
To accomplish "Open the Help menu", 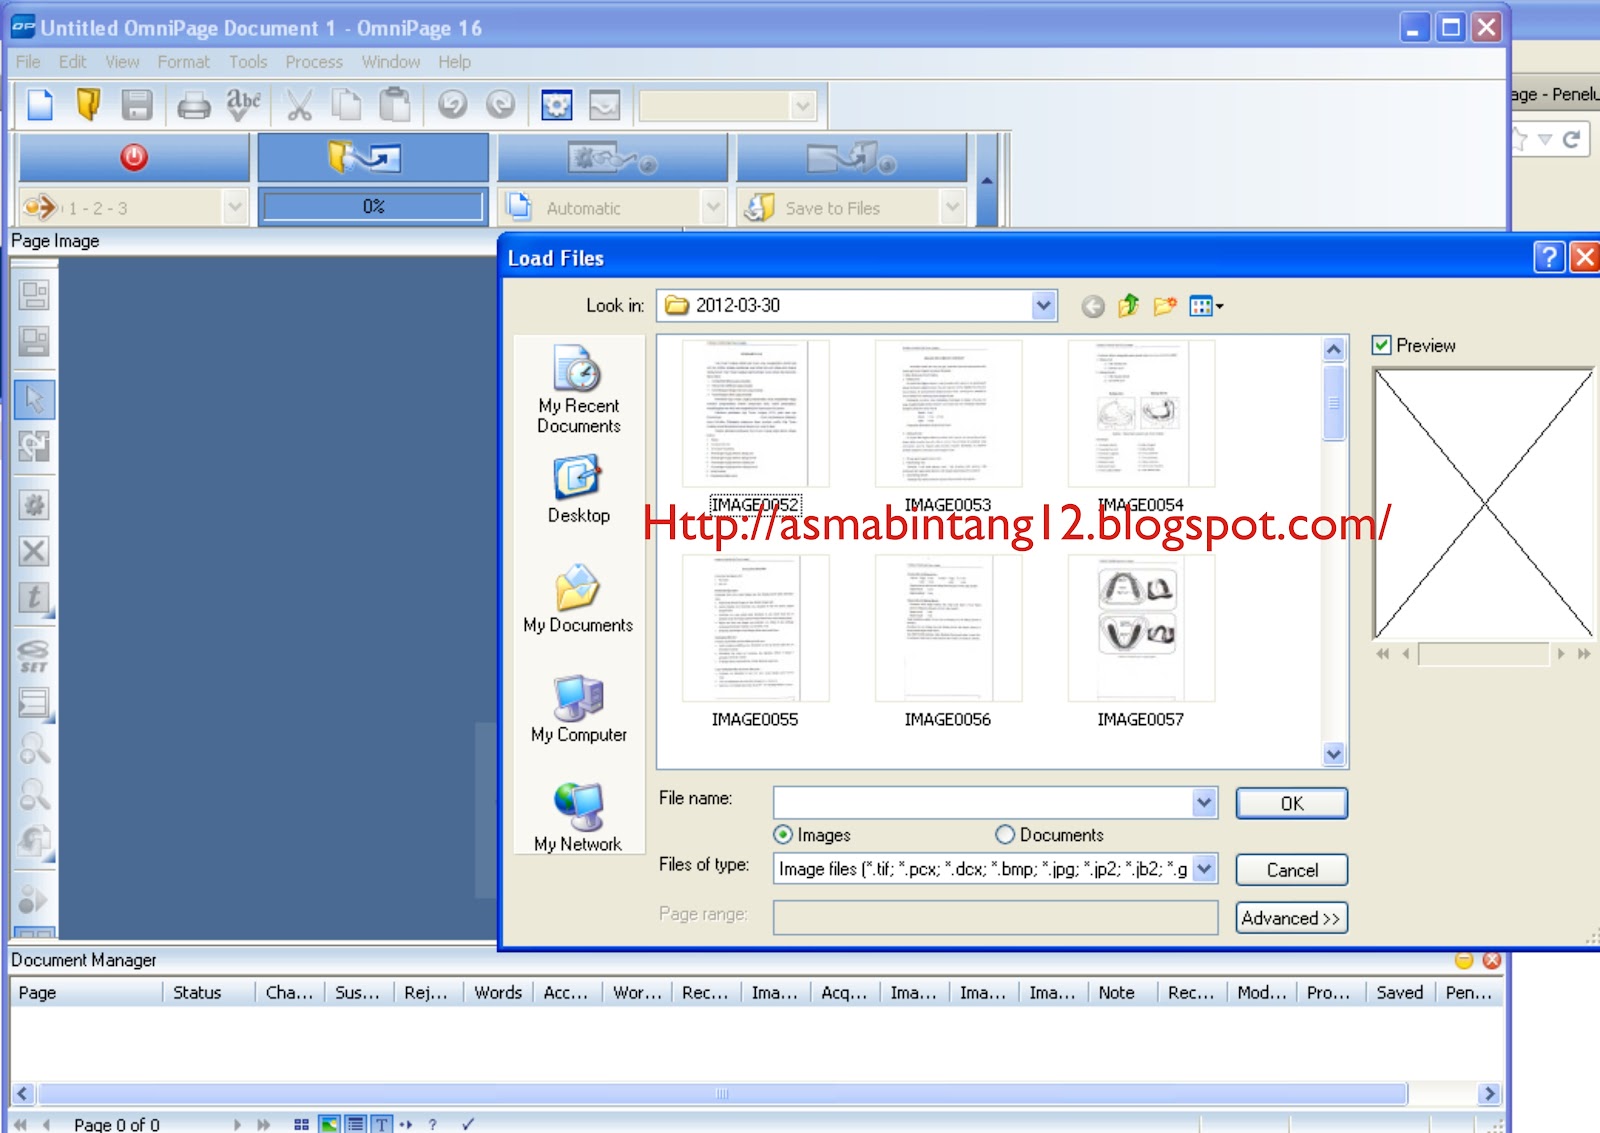I will point(454,62).
